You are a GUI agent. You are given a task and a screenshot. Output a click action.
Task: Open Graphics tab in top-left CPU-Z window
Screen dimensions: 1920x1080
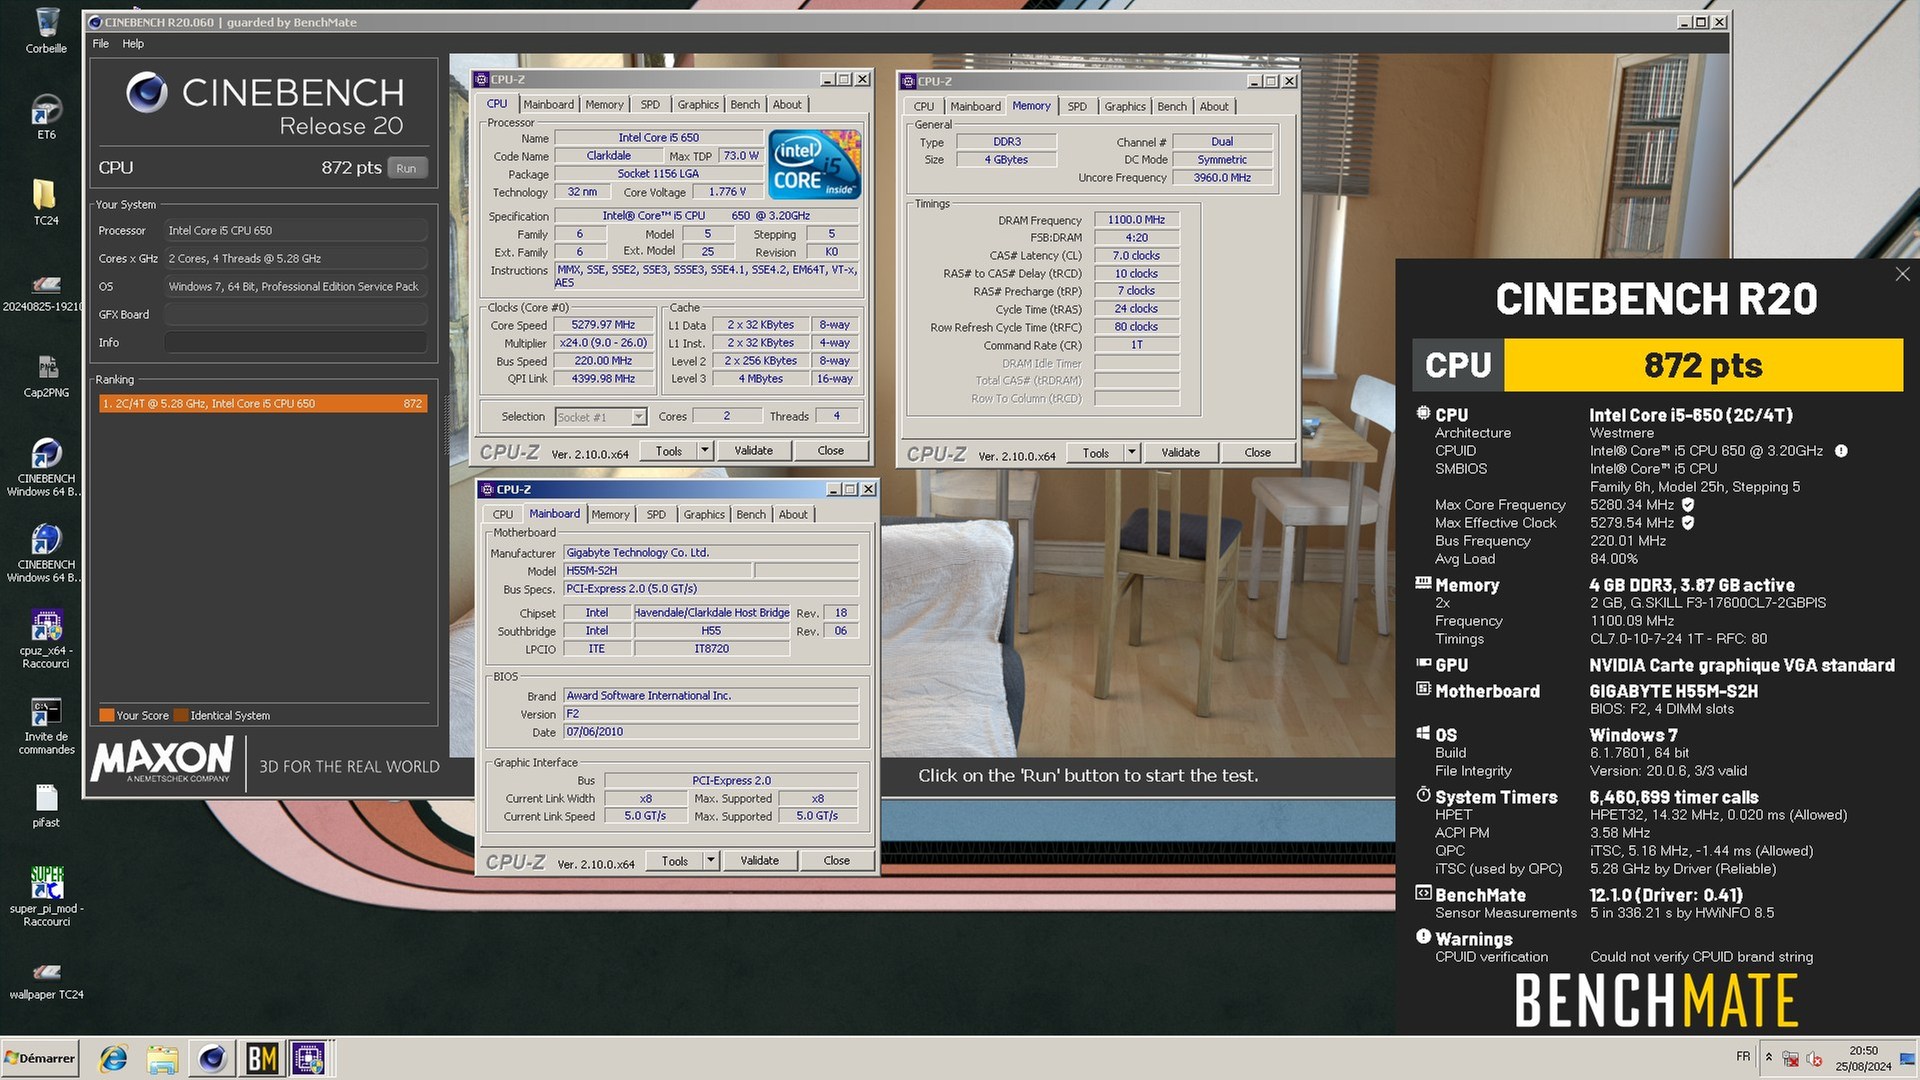coord(698,105)
